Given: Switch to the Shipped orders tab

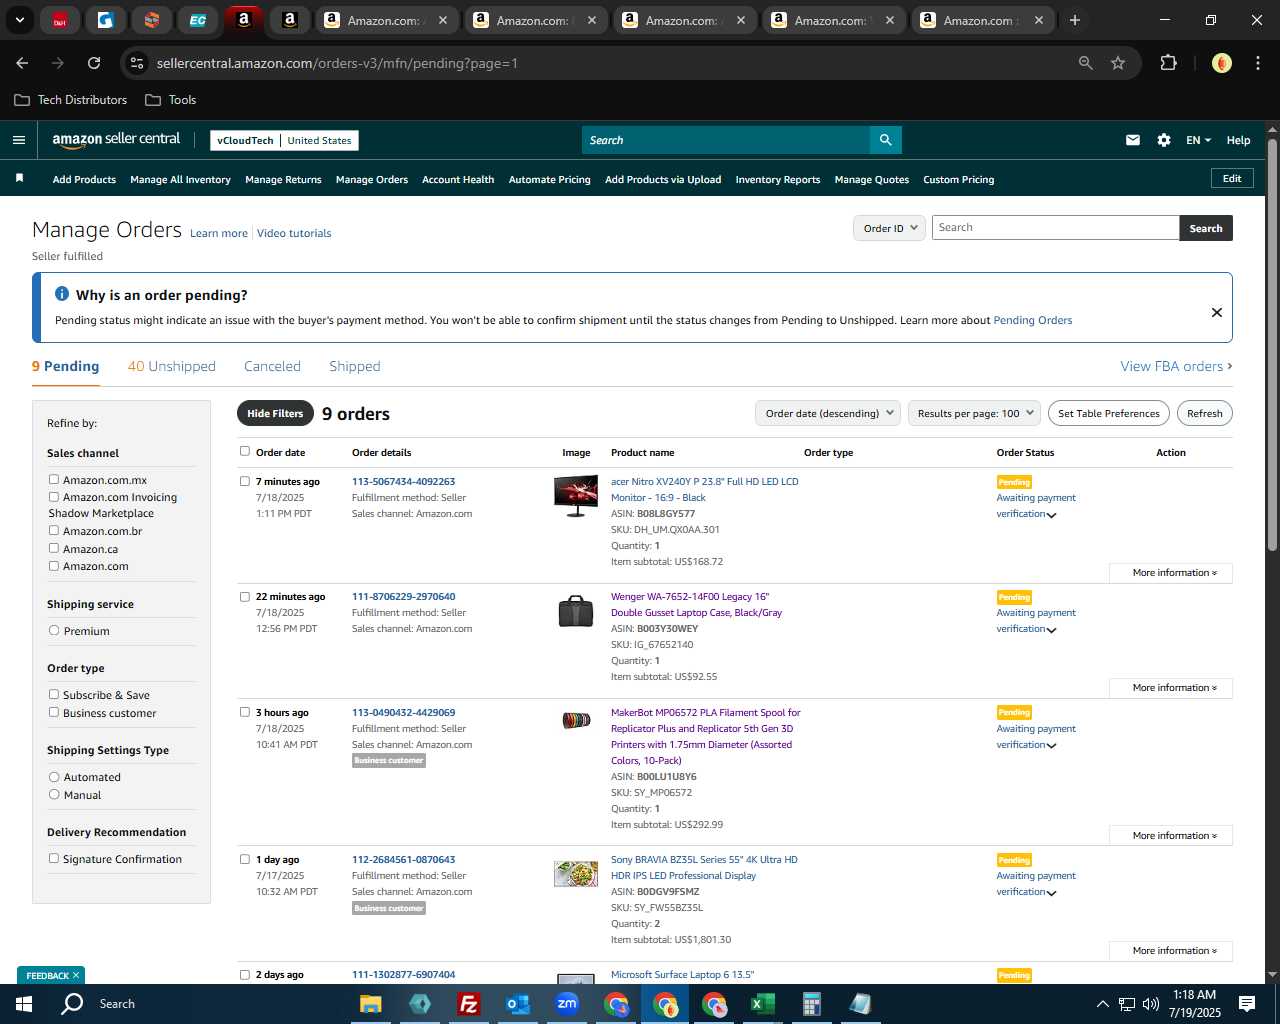Looking at the screenshot, I should pos(355,366).
